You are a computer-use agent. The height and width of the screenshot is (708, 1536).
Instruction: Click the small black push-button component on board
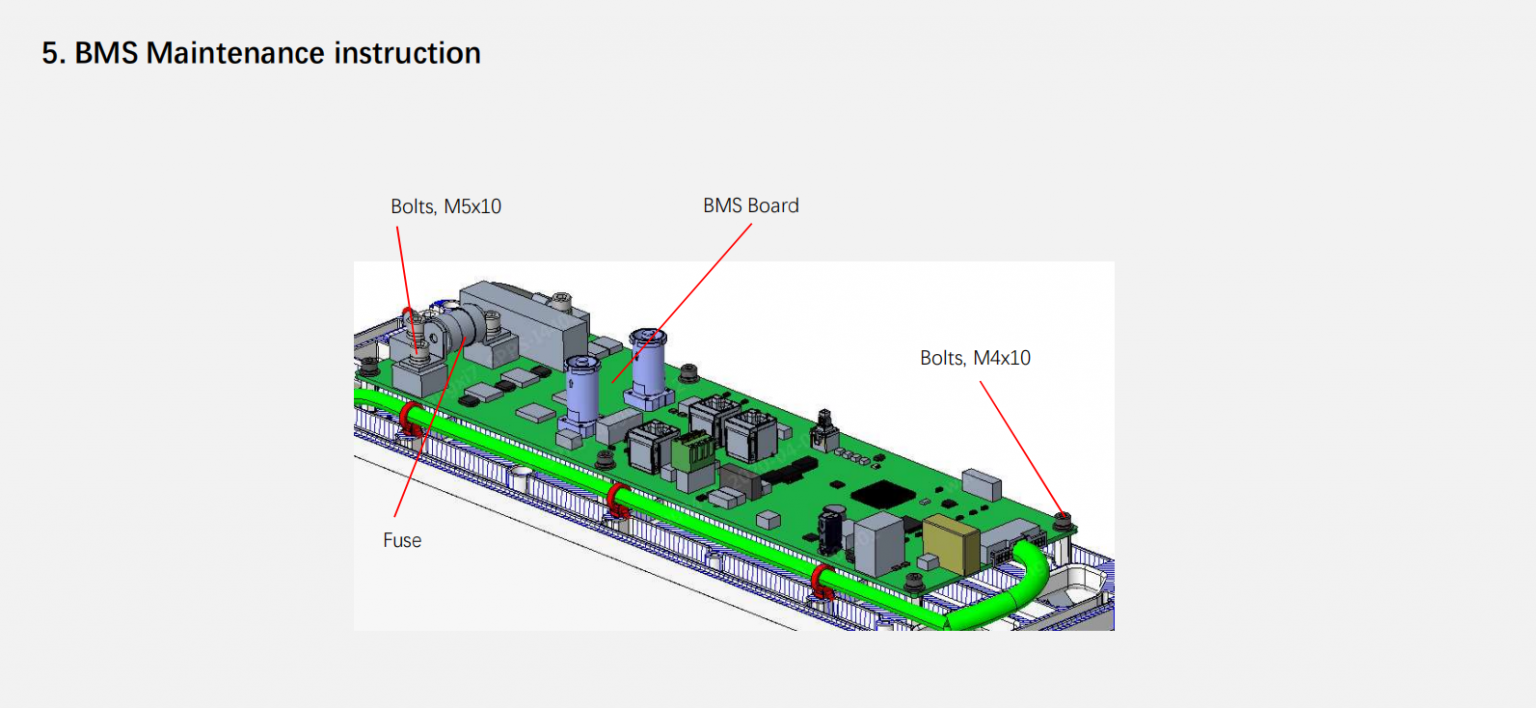[x=825, y=428]
